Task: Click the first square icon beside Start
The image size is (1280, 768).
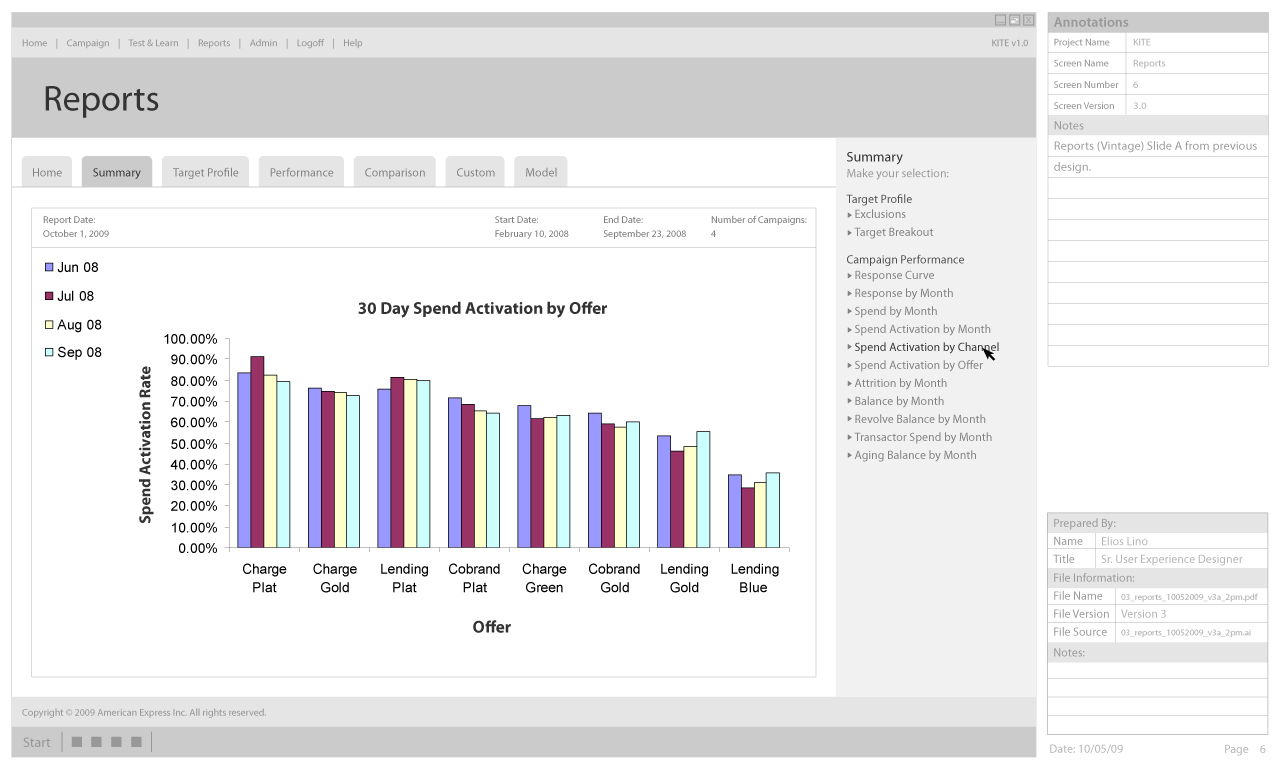Action: click(77, 742)
